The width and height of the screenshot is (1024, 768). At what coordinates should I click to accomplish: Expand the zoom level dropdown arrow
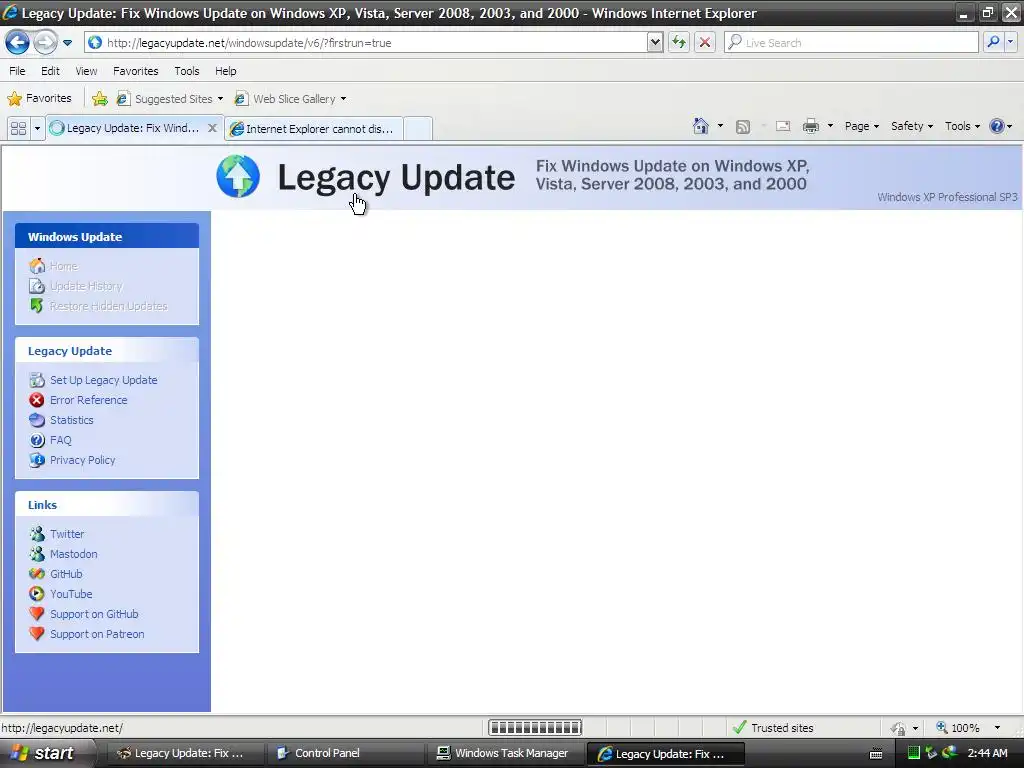[x=997, y=728]
